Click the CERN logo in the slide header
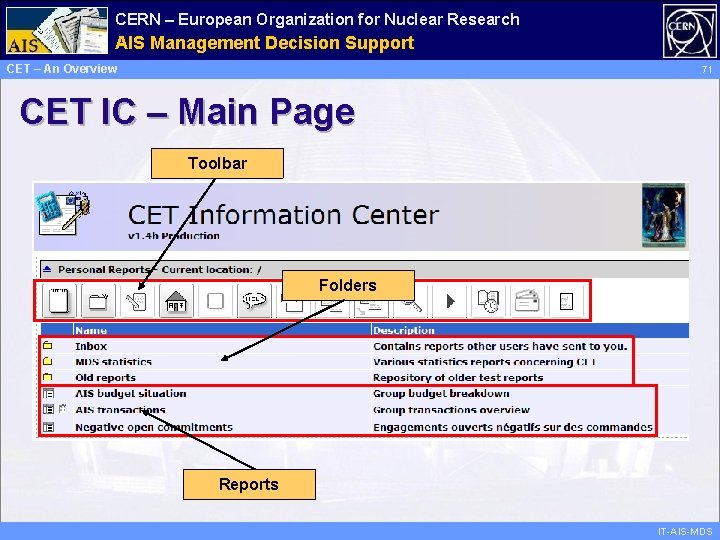 [689, 31]
